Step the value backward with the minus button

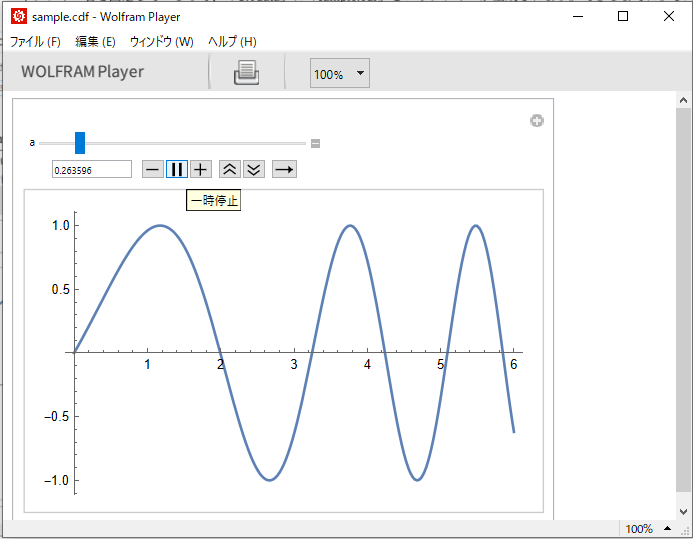coord(153,169)
